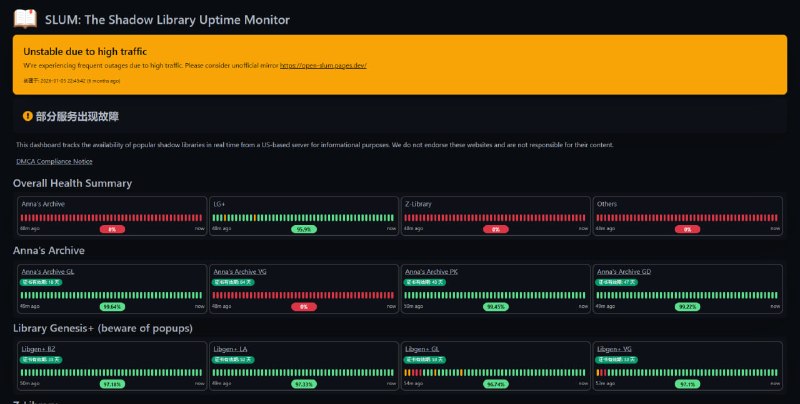Click the 'now' label in Anna's Archive GD card

coord(775,306)
